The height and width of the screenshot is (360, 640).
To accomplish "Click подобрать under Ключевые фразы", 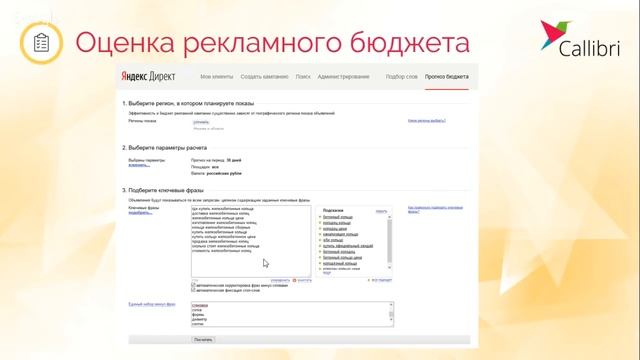I will (140, 213).
